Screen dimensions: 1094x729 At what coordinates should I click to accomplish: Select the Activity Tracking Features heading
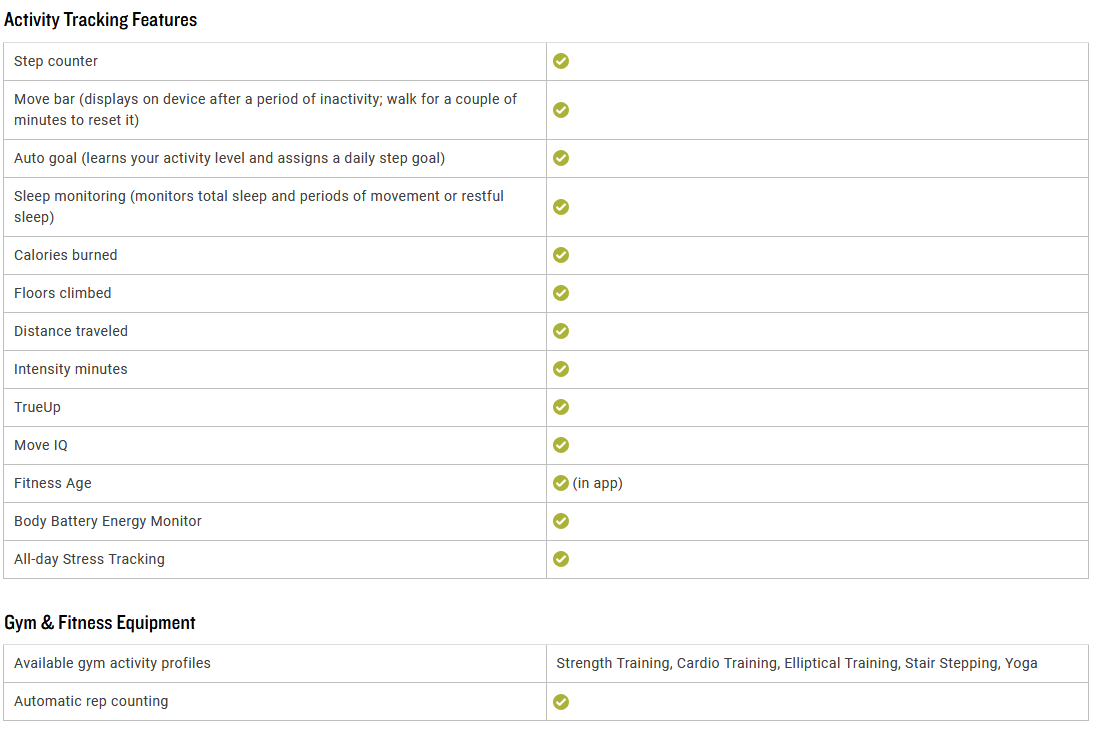pyautogui.click(x=100, y=20)
